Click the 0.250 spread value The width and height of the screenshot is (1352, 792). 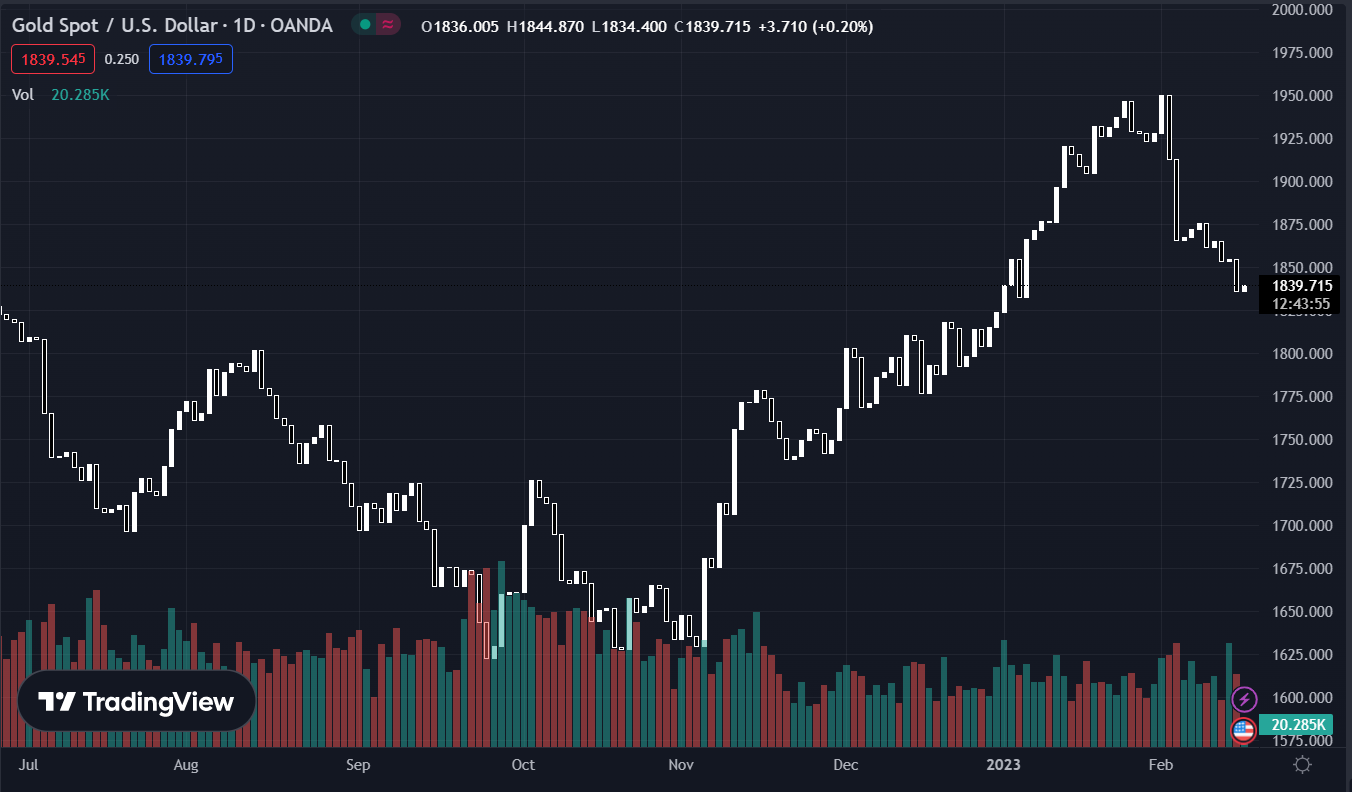(x=121, y=59)
